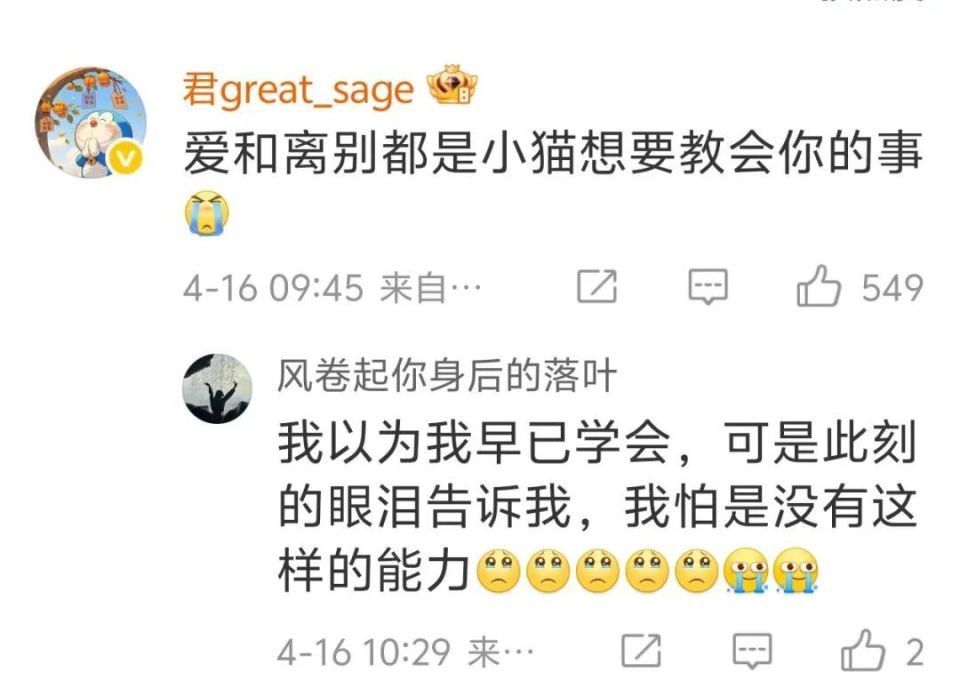This screenshot has width=960, height=696.
Task: Like the comment with 549 likes
Action: pyautogui.click(x=818, y=286)
